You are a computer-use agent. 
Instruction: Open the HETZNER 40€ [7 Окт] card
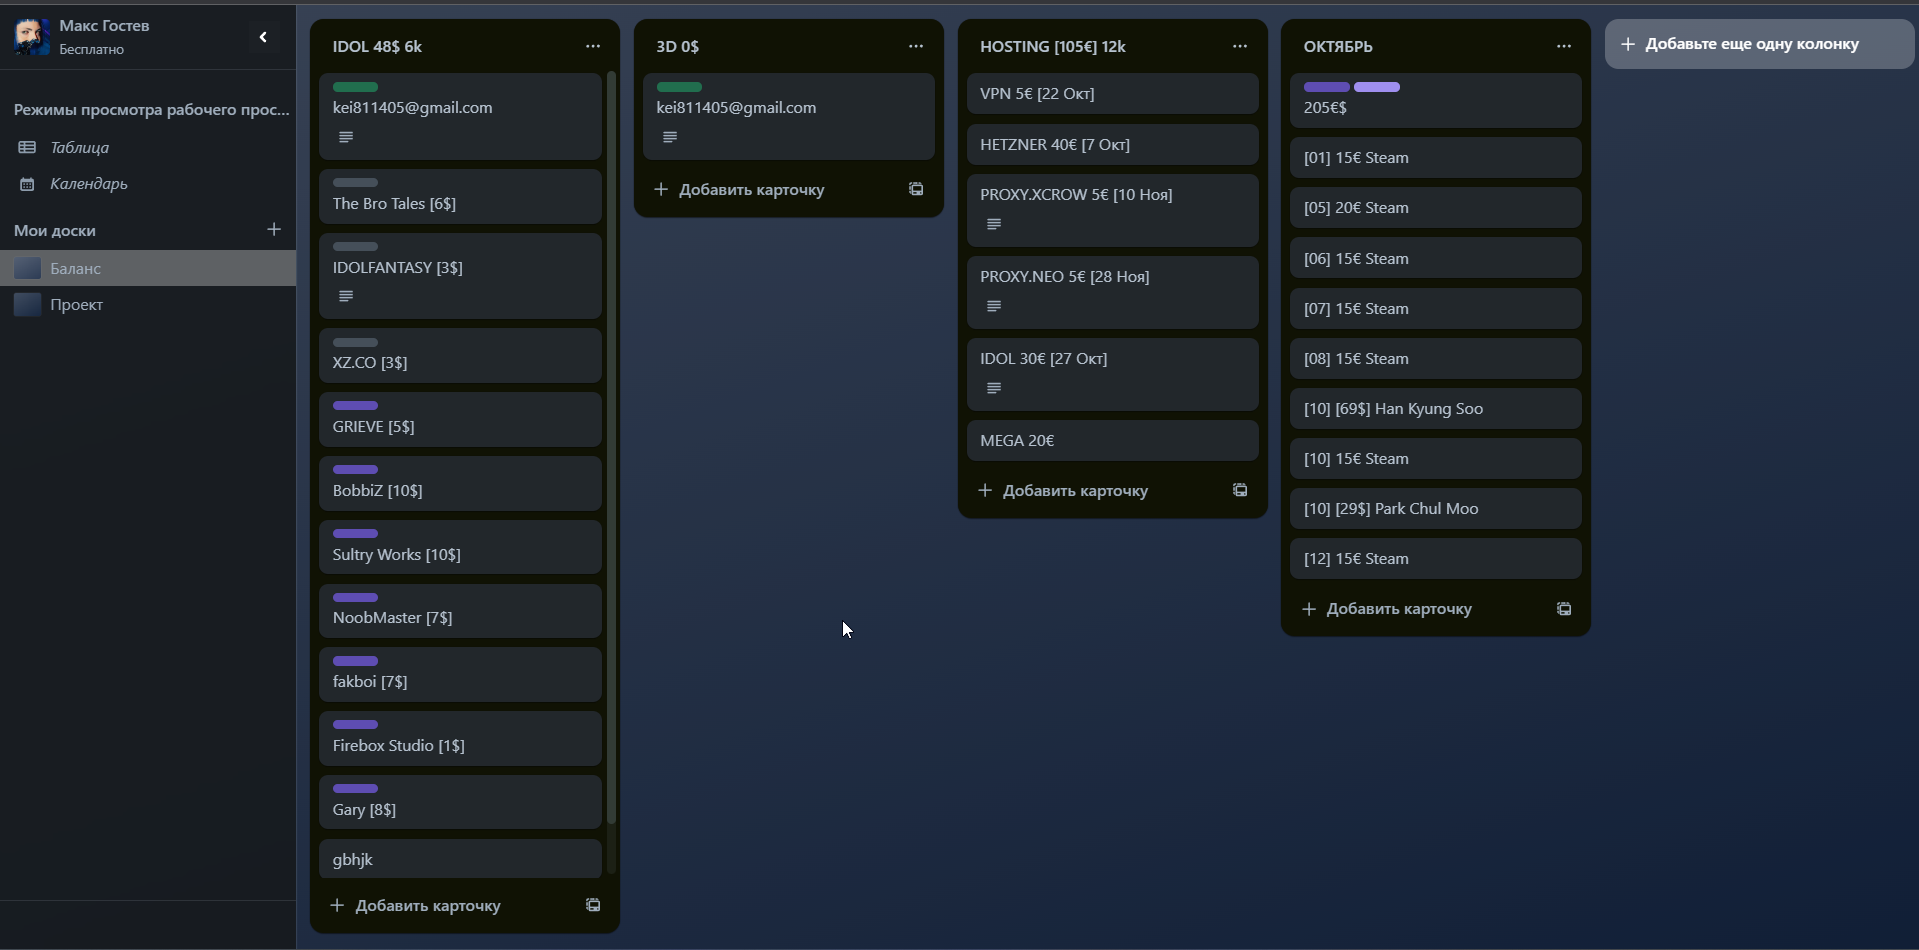click(1112, 144)
